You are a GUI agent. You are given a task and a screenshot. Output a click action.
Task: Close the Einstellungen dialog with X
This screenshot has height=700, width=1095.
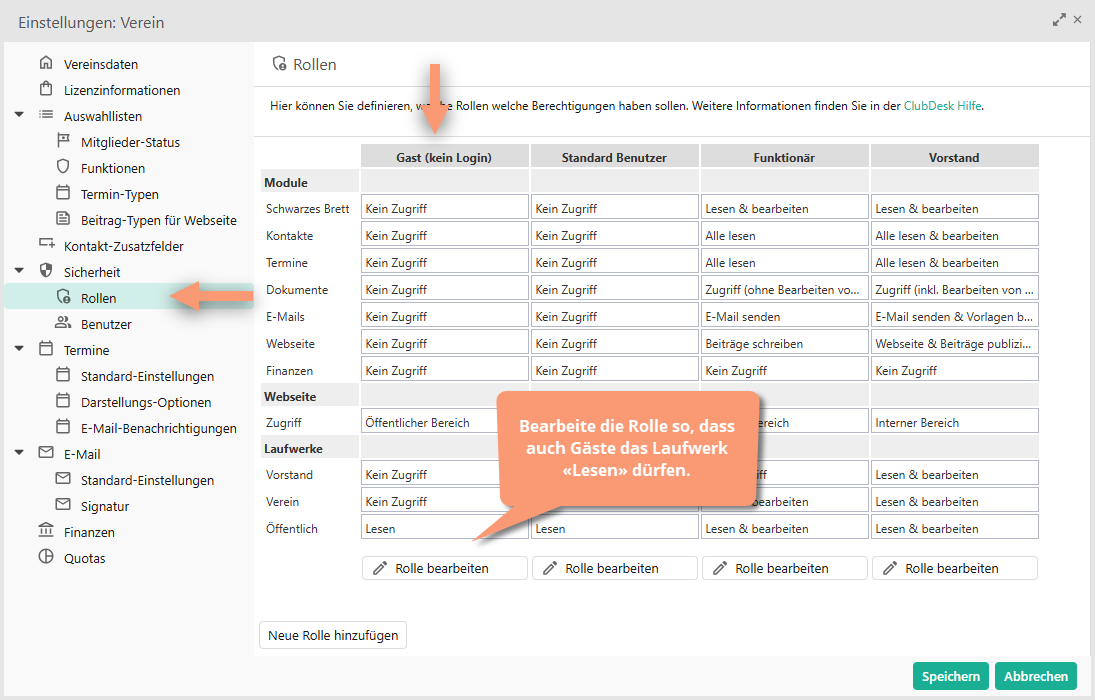click(x=1078, y=20)
